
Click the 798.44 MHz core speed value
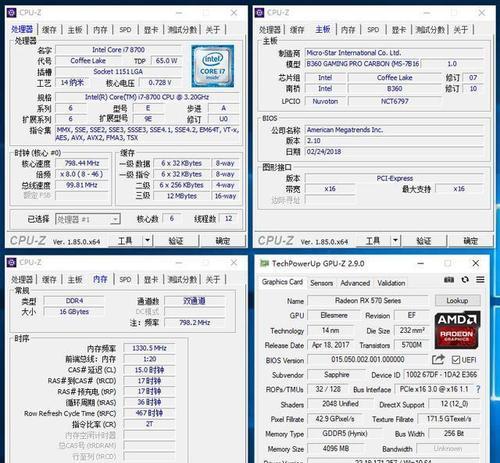pyautogui.click(x=82, y=163)
